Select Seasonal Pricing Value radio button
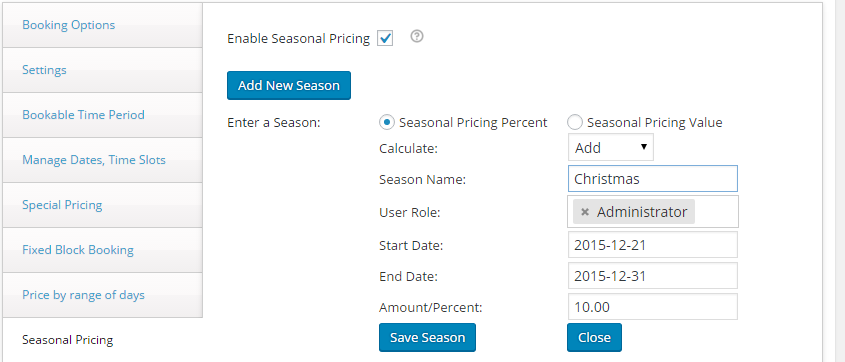845x362 pixels. pyautogui.click(x=574, y=122)
